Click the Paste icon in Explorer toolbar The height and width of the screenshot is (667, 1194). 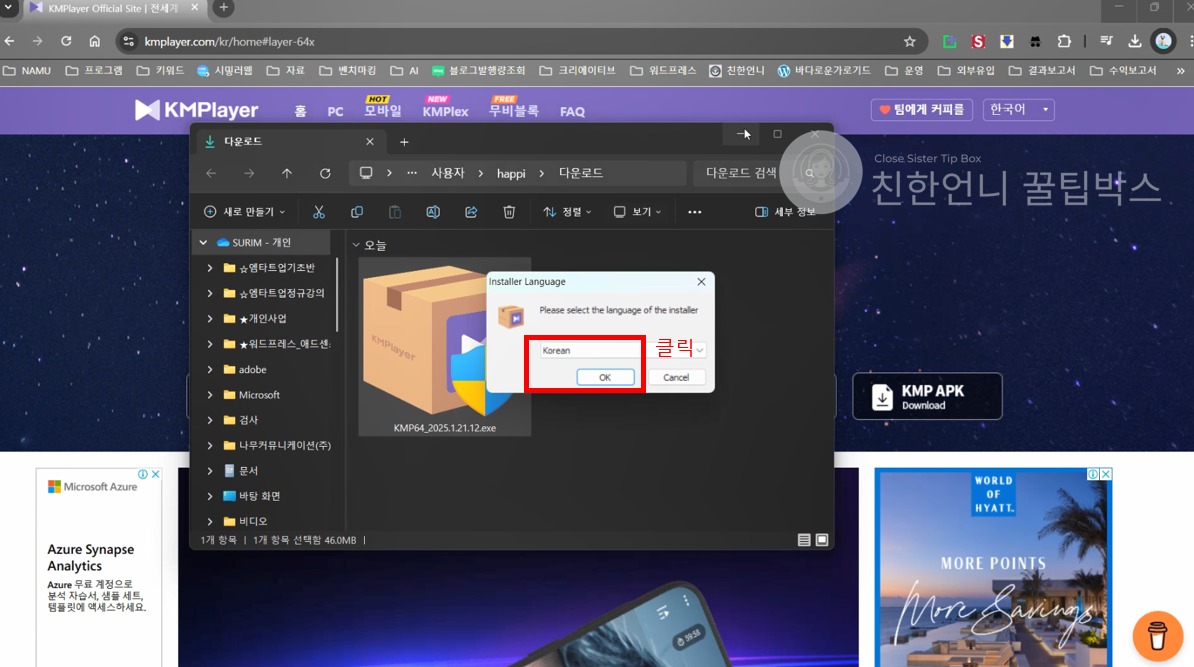pos(394,212)
